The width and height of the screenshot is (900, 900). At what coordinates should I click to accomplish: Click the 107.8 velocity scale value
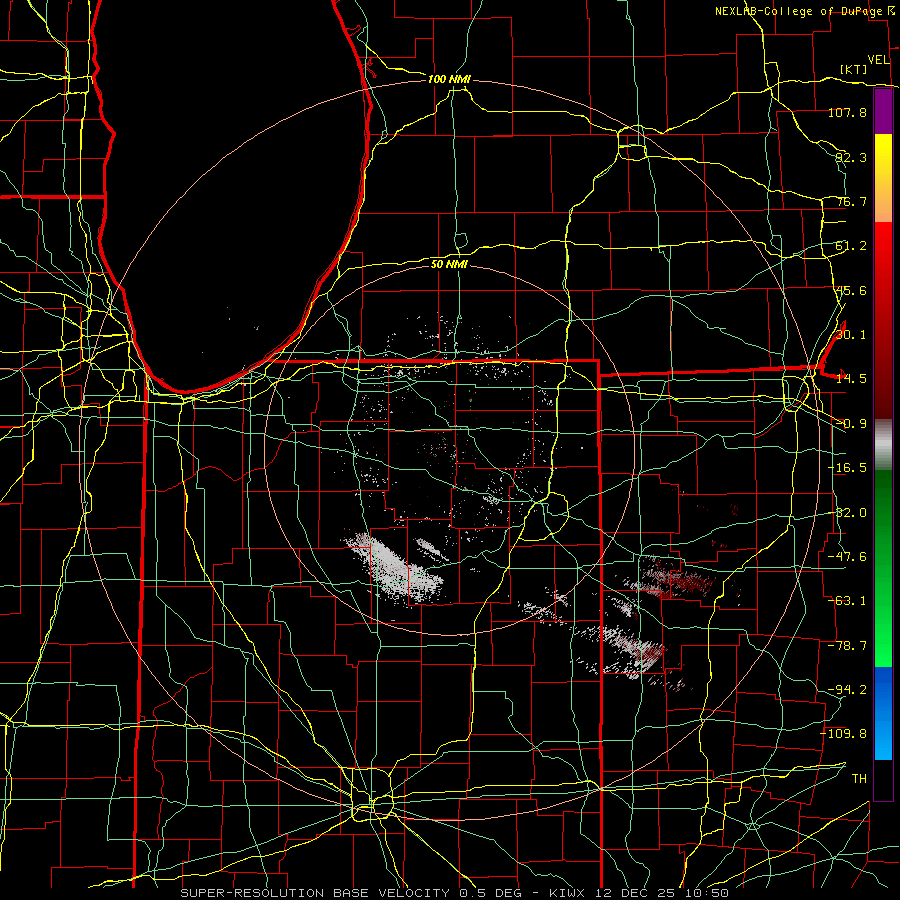click(x=847, y=112)
